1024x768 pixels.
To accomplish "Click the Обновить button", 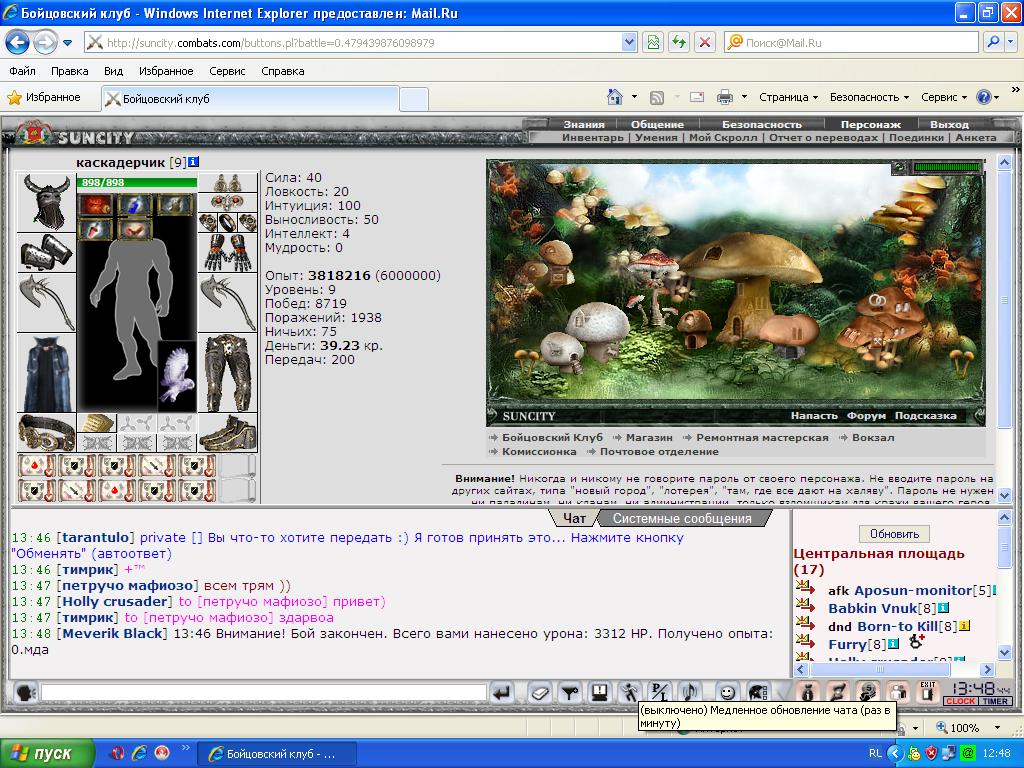I will pos(894,534).
